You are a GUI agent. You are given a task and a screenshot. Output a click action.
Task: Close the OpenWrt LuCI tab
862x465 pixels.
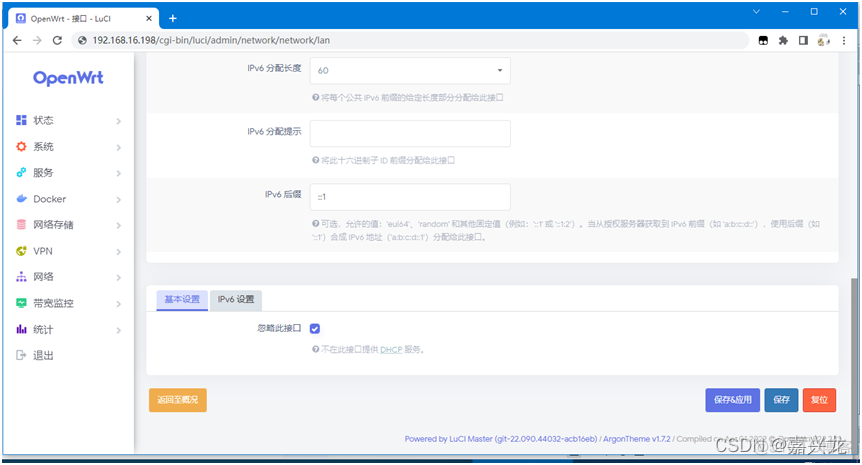(x=149, y=18)
